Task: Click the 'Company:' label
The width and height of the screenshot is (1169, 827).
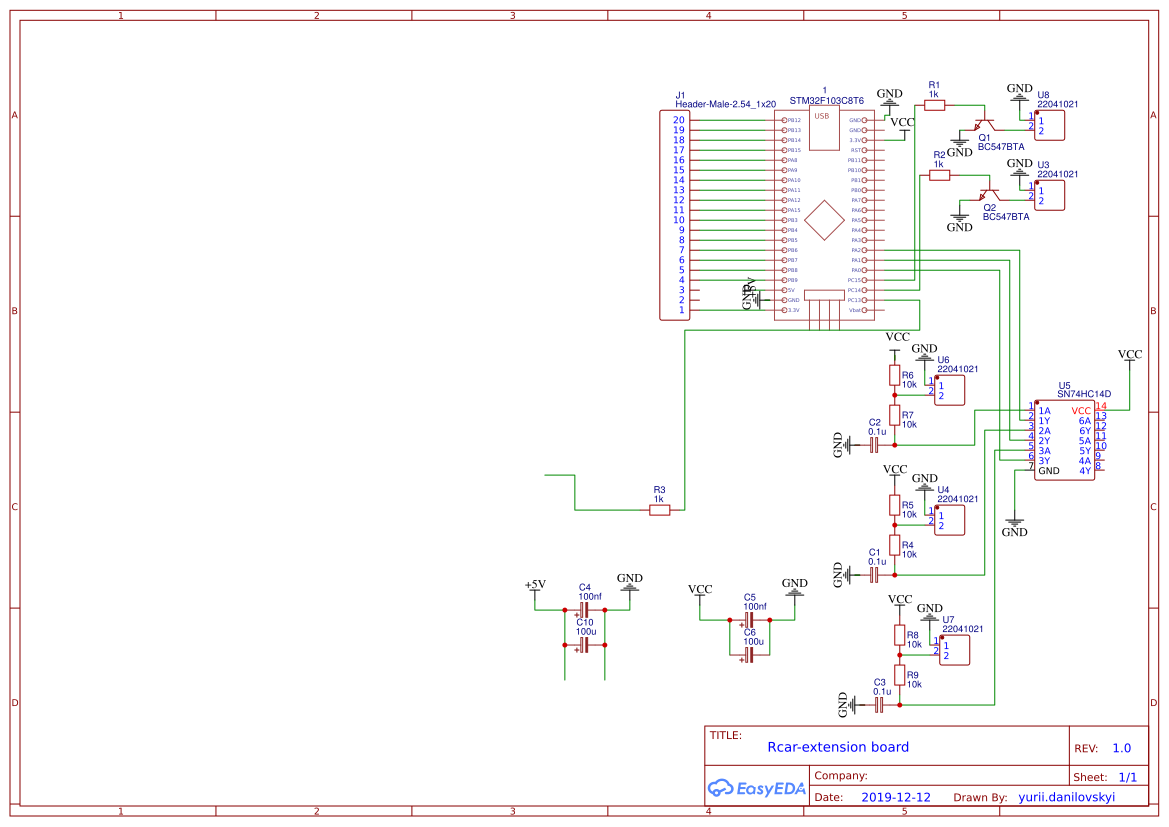Action: (x=840, y=776)
